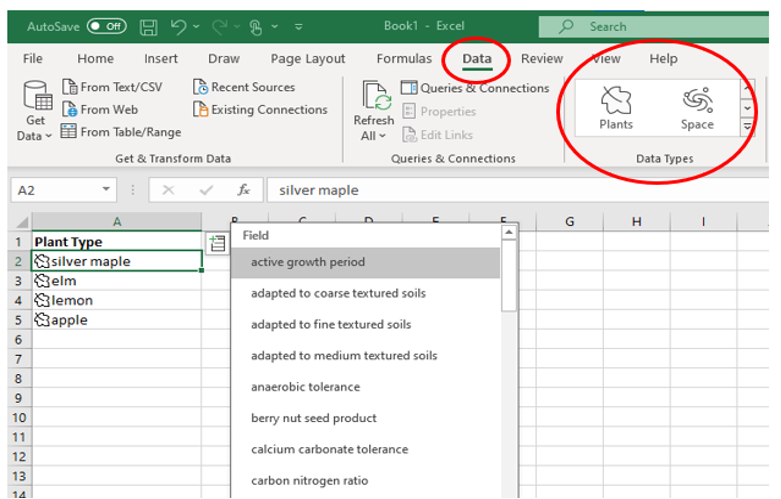Open Recent Sources
781x499 pixels.
[x=244, y=87]
